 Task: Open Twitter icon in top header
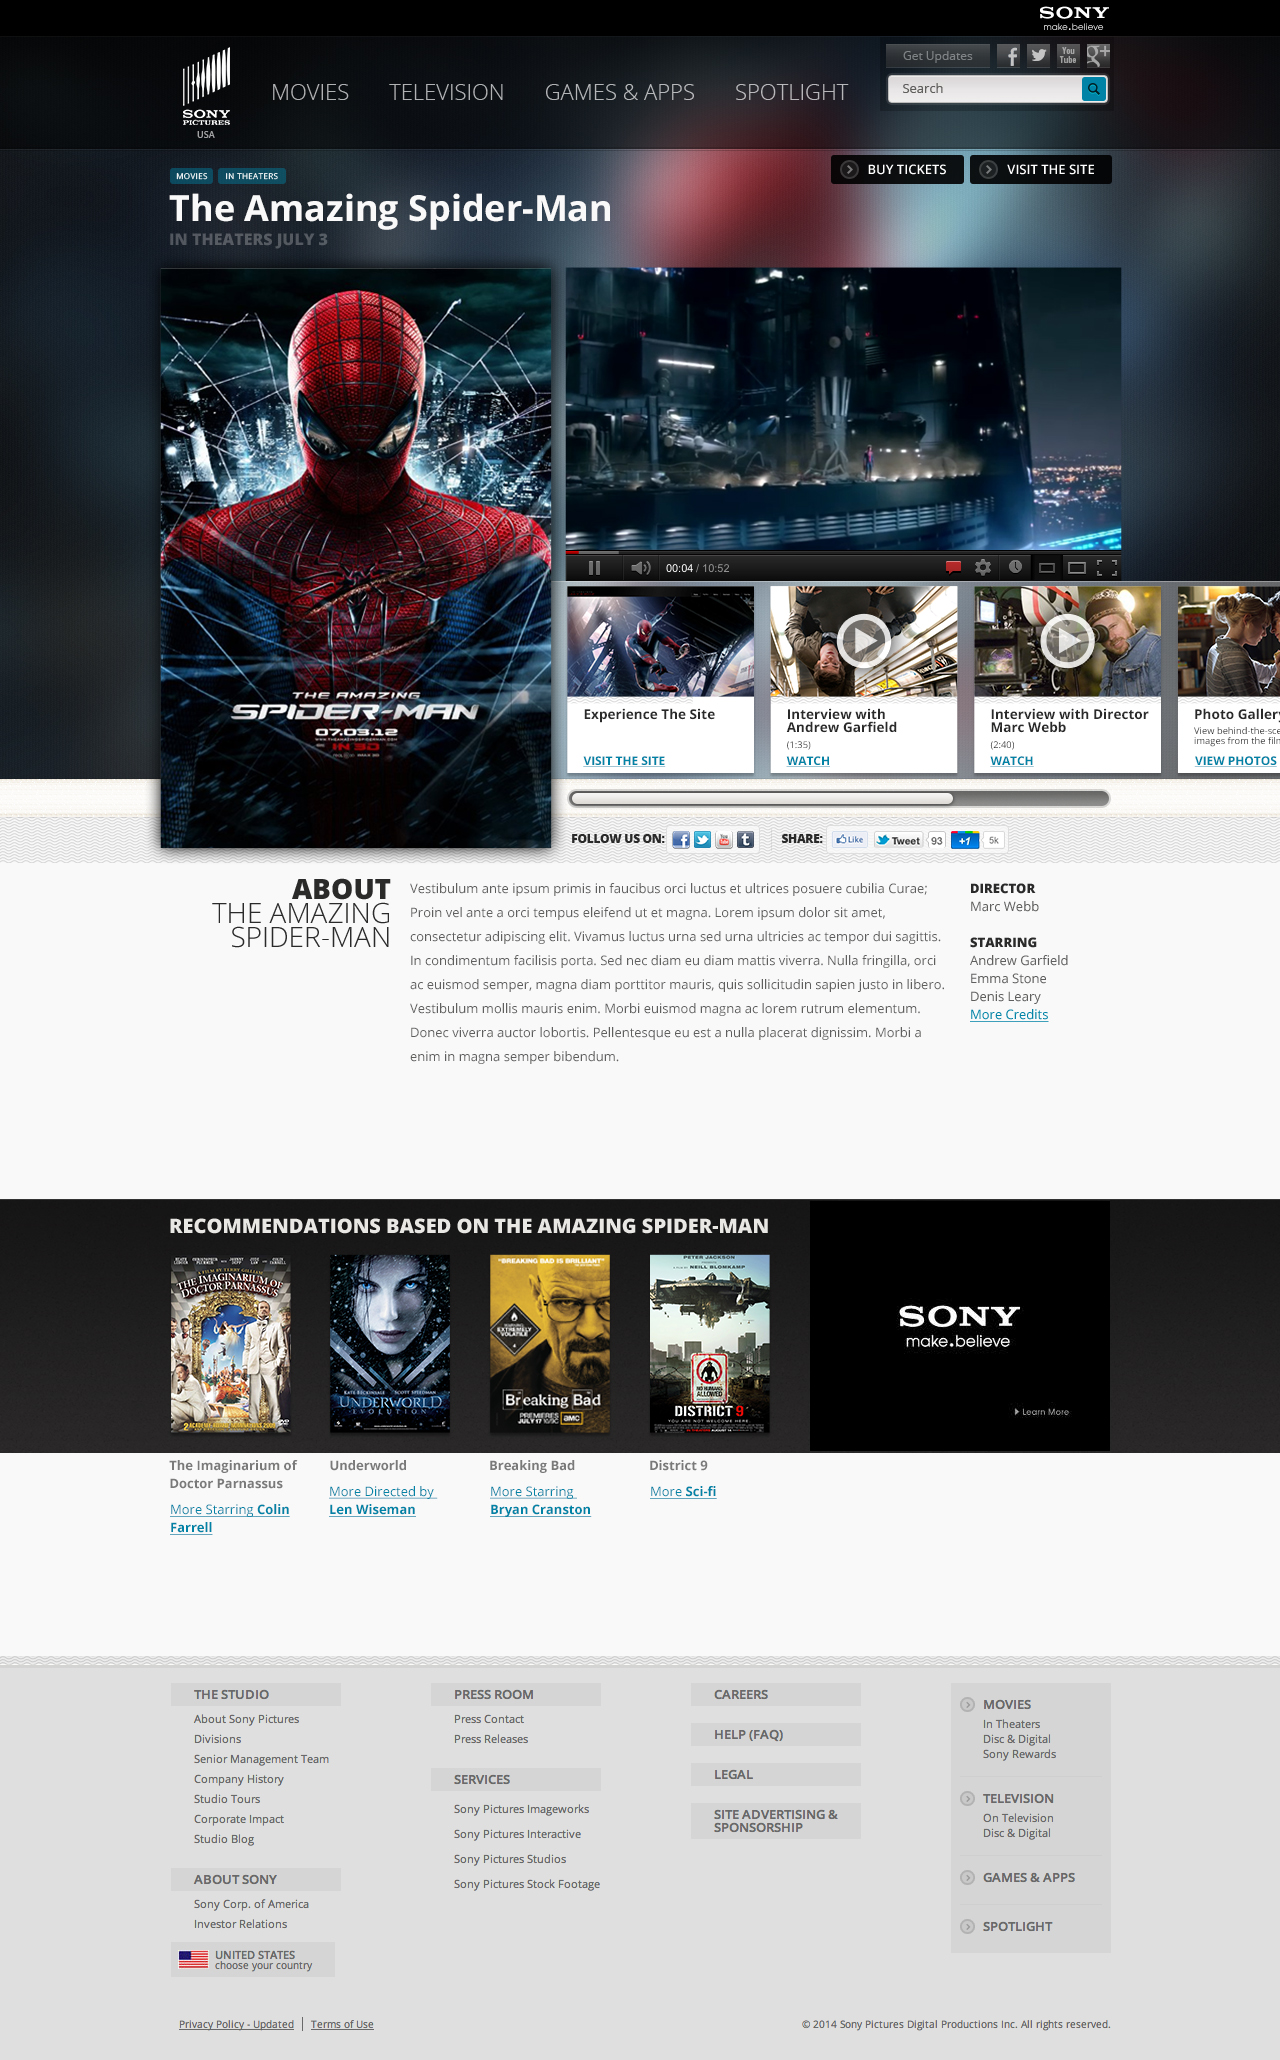click(1039, 56)
